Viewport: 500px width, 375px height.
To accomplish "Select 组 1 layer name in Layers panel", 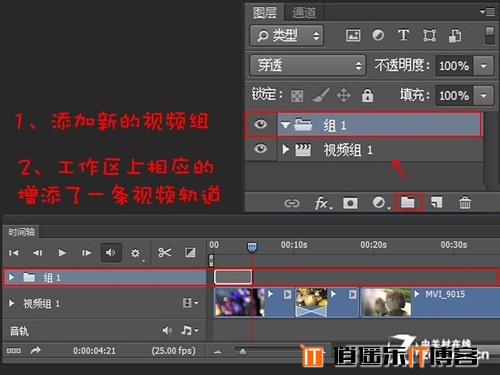I will pyautogui.click(x=335, y=125).
